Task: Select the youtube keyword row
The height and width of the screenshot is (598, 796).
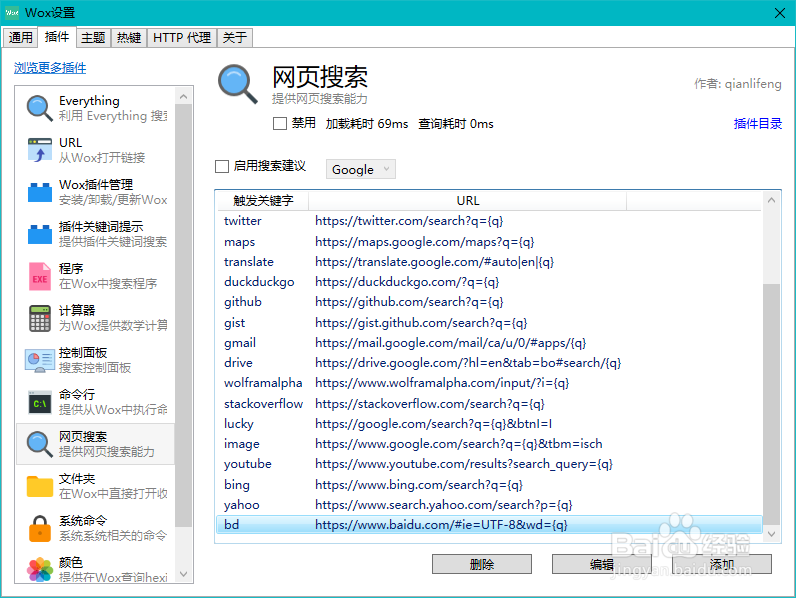Action: pos(489,464)
